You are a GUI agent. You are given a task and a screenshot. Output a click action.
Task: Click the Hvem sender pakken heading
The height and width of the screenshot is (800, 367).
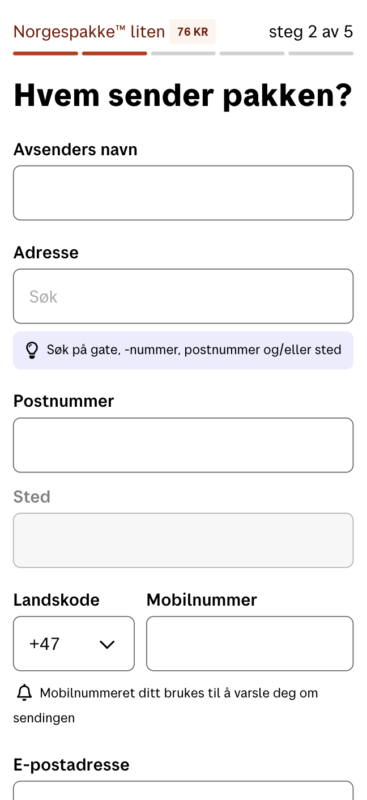point(183,95)
